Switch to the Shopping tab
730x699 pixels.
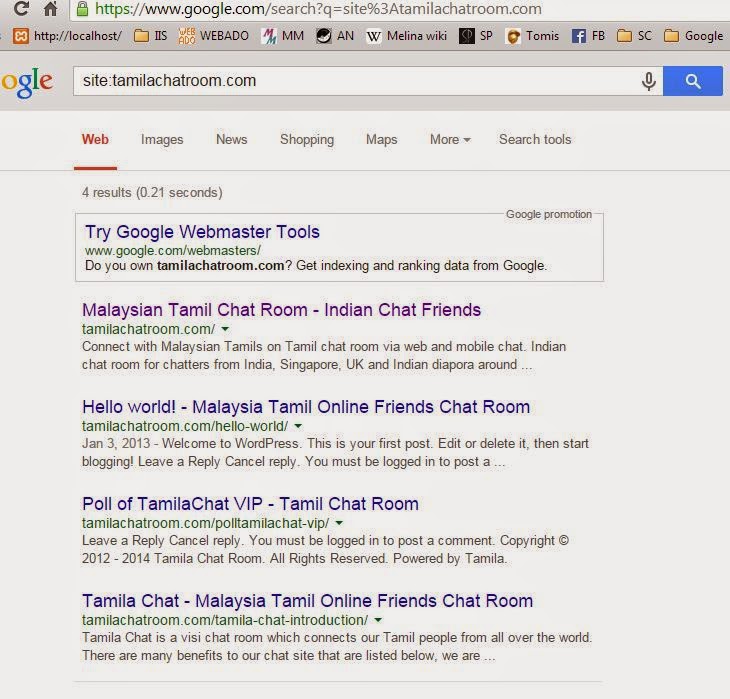point(307,139)
